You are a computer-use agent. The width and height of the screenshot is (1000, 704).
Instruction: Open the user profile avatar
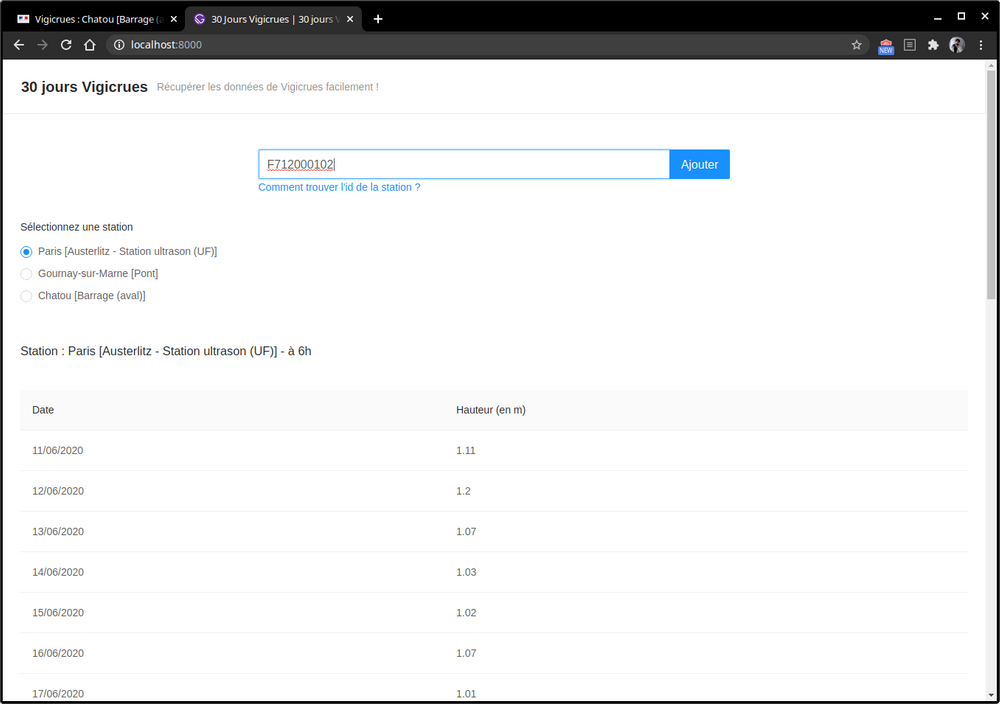(x=957, y=45)
